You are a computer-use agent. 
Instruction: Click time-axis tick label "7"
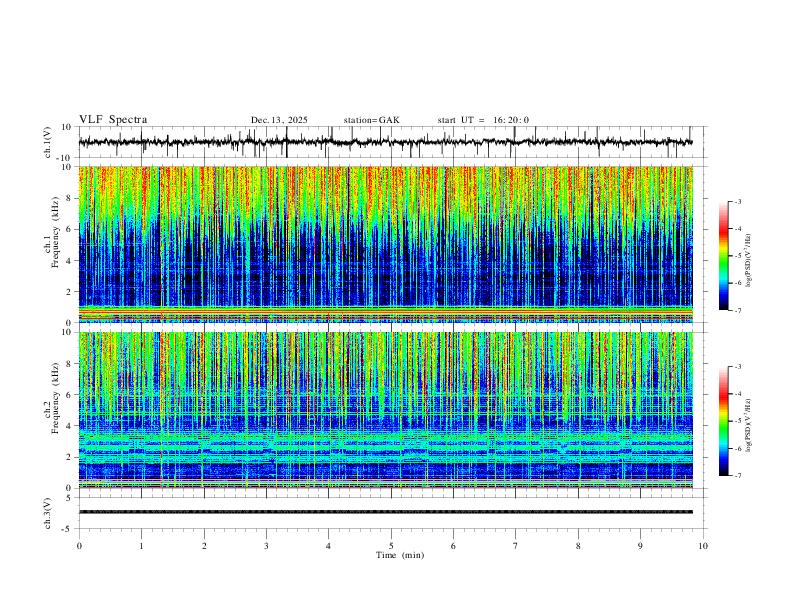[516, 546]
